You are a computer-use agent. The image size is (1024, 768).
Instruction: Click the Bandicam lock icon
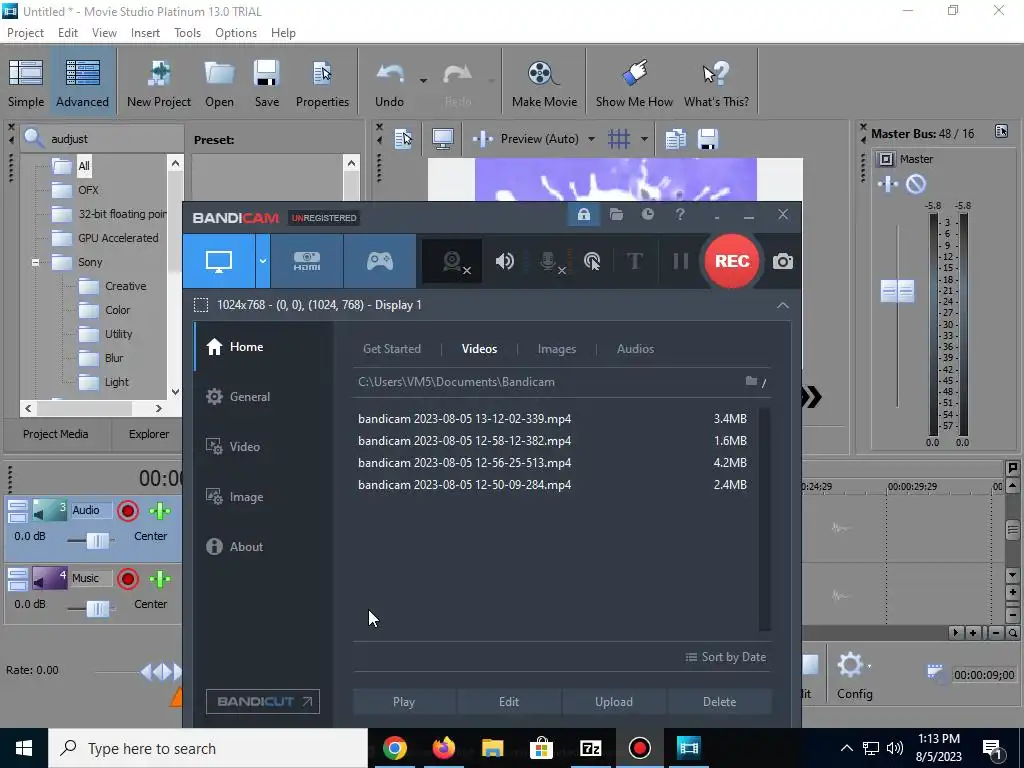click(x=583, y=214)
